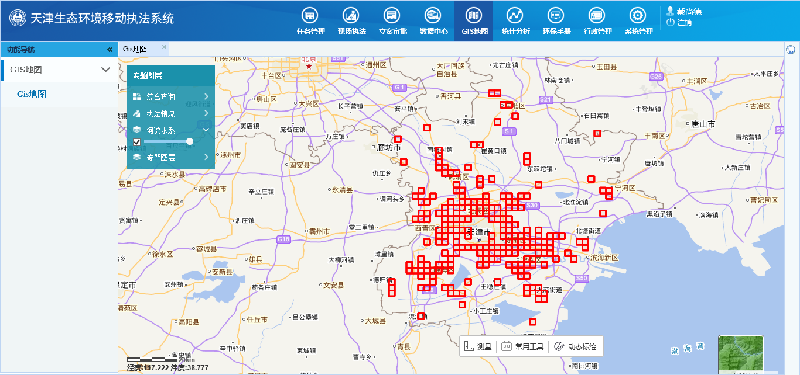Select the 测量 measure tool on the map
800x375 pixels.
click(x=478, y=346)
